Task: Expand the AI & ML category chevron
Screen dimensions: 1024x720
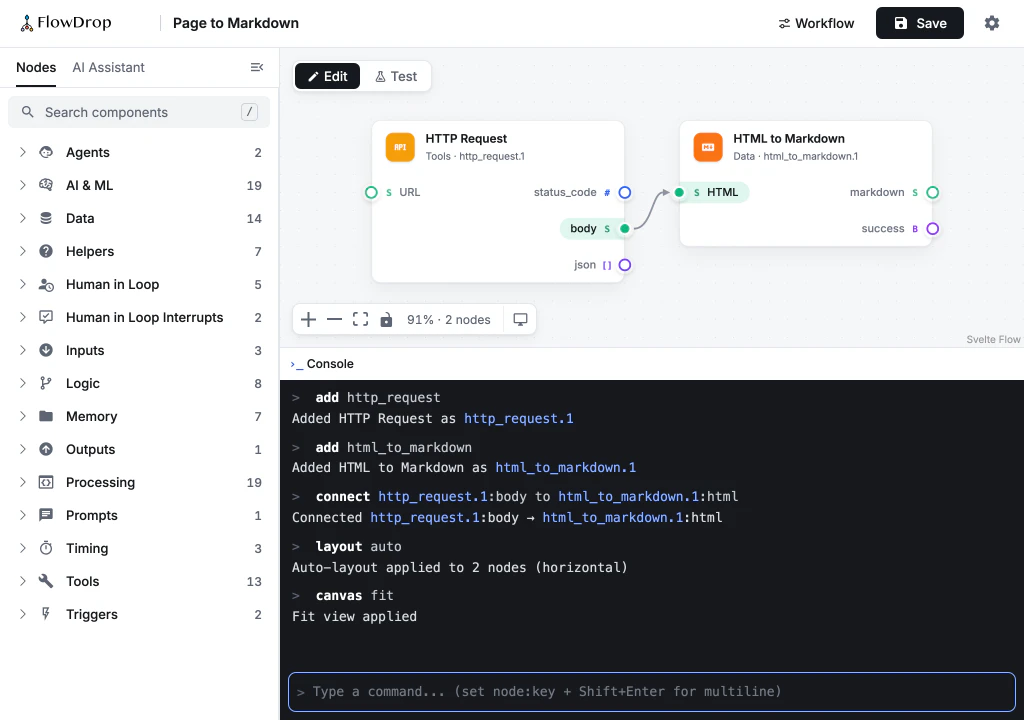Action: [23, 185]
